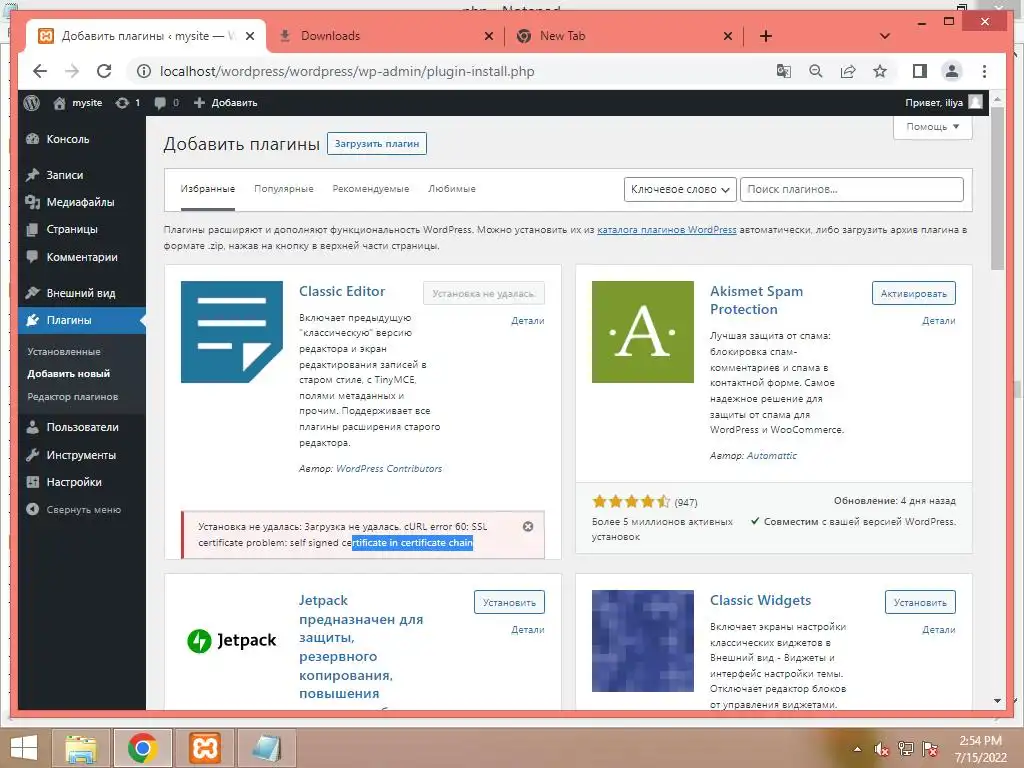Open File Explorer from the taskbar
This screenshot has width=1024, height=768.
point(81,748)
